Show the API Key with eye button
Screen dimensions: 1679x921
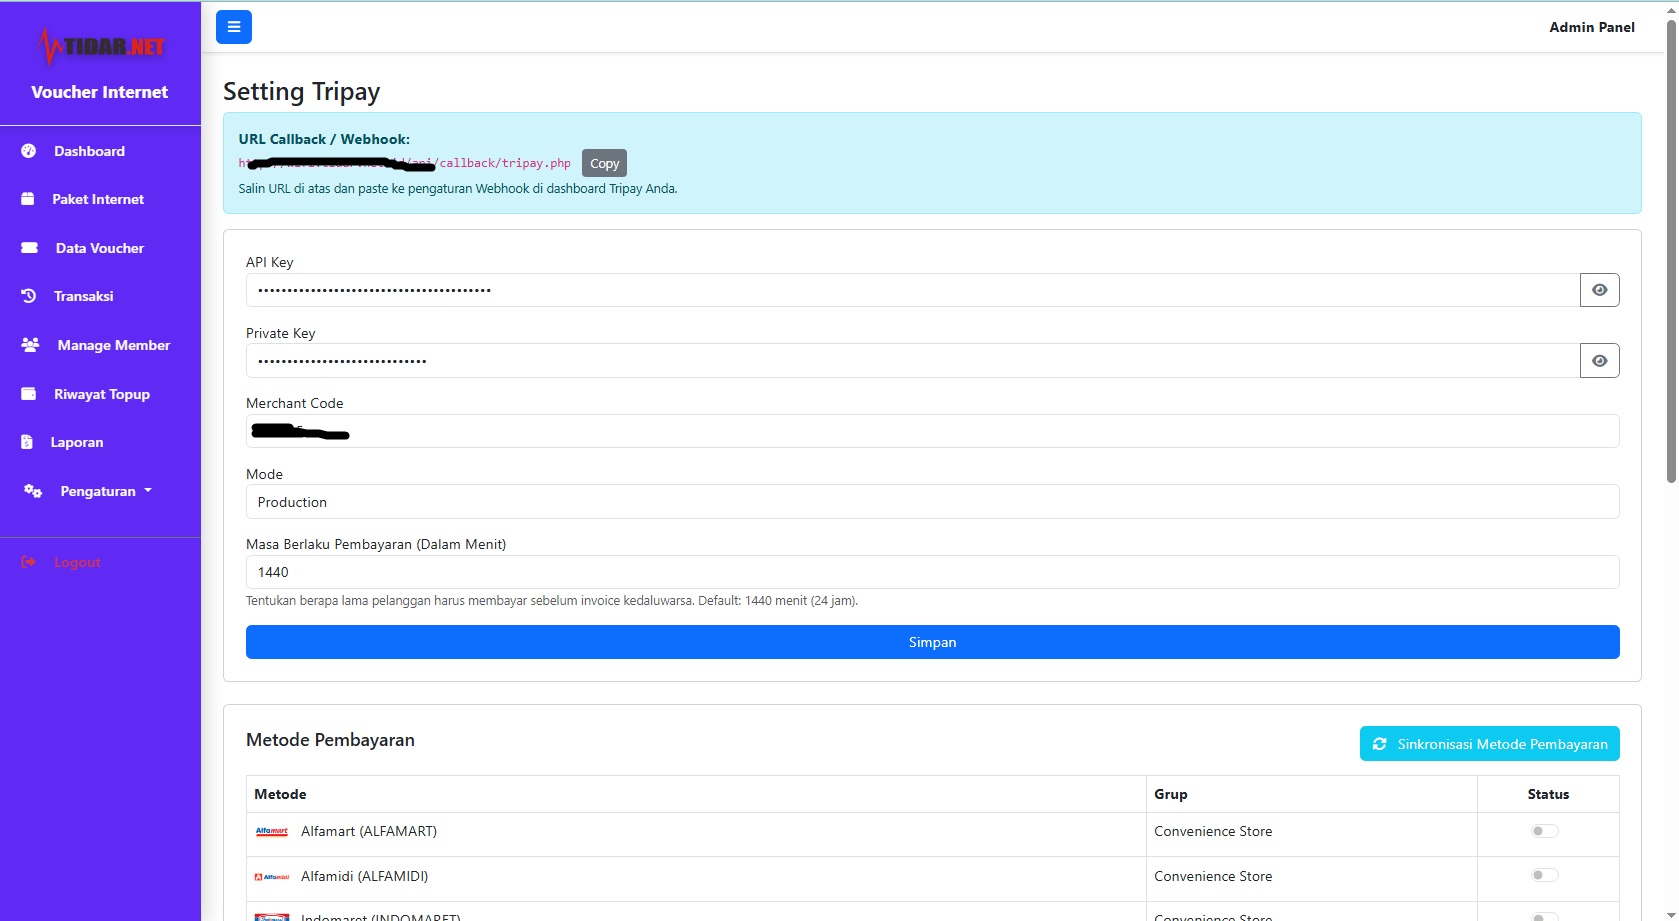click(1600, 290)
